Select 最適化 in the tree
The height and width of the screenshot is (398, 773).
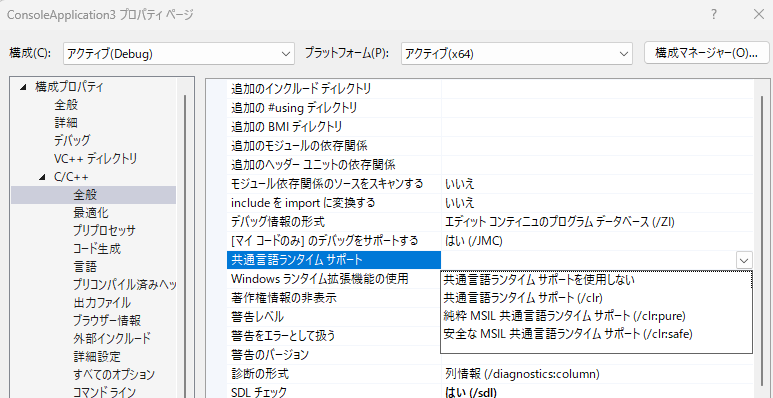tap(91, 213)
